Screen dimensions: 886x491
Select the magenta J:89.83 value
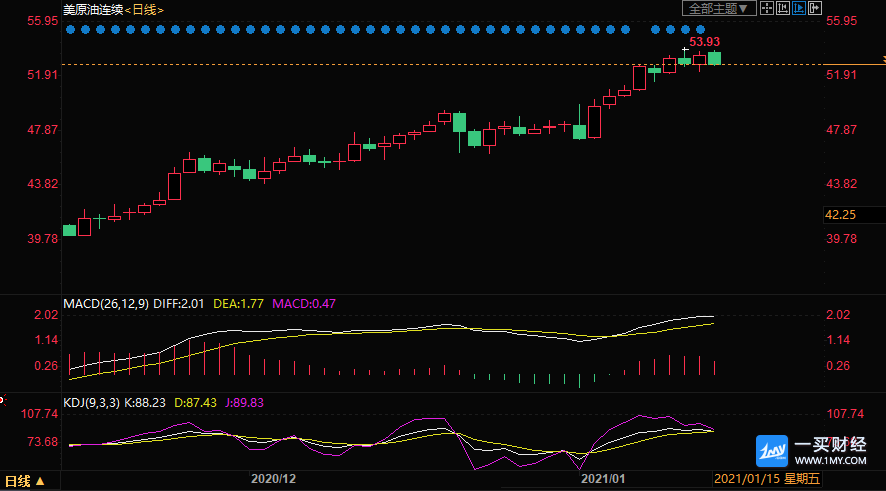pyautogui.click(x=244, y=403)
